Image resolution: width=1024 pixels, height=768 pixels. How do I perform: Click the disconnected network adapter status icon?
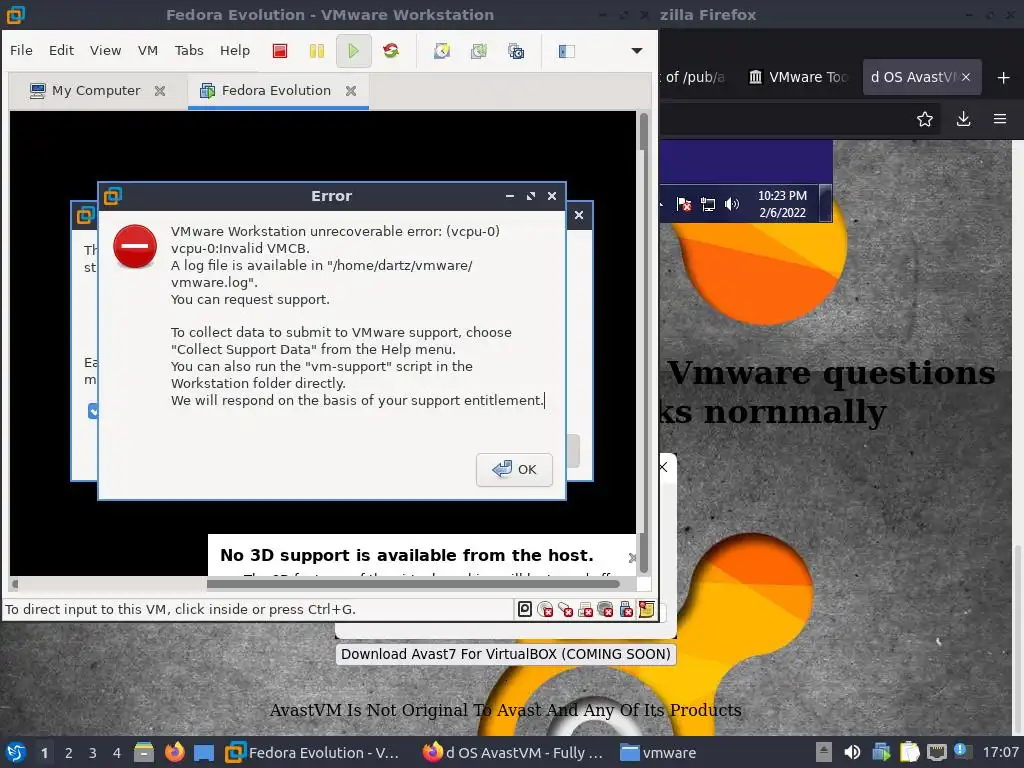click(566, 609)
